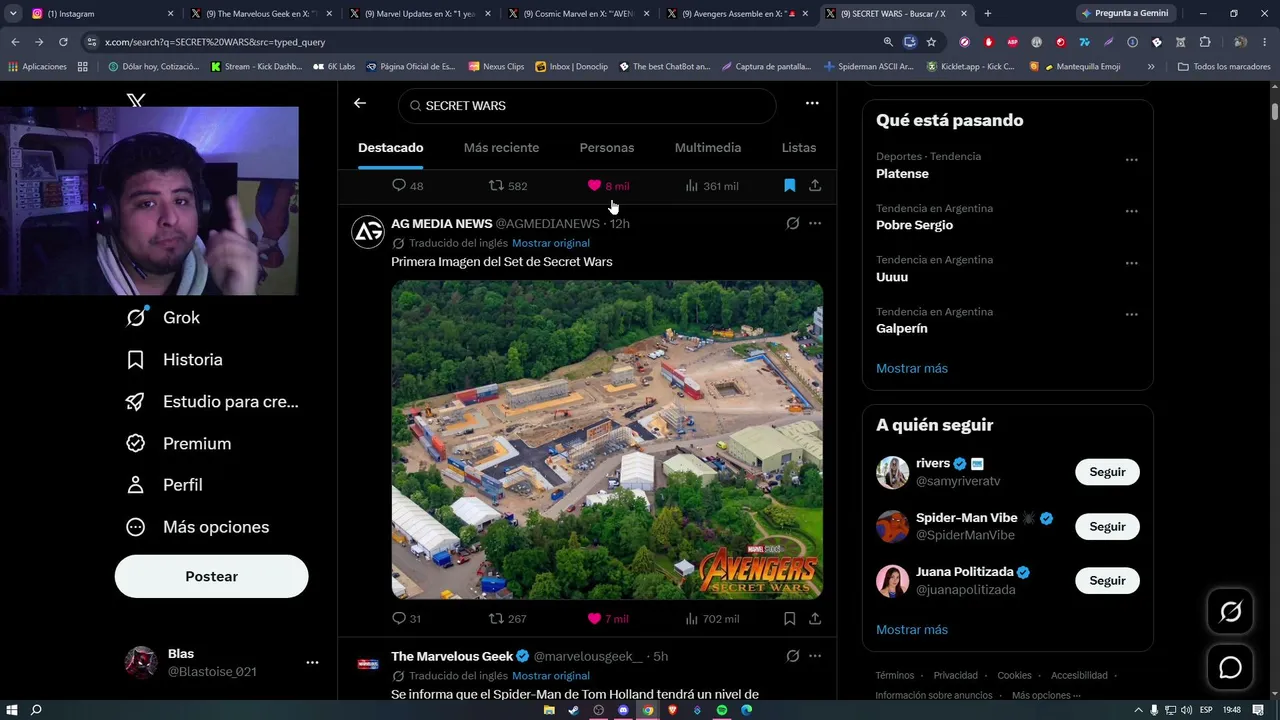Open view stats showing 361 mil

point(711,186)
